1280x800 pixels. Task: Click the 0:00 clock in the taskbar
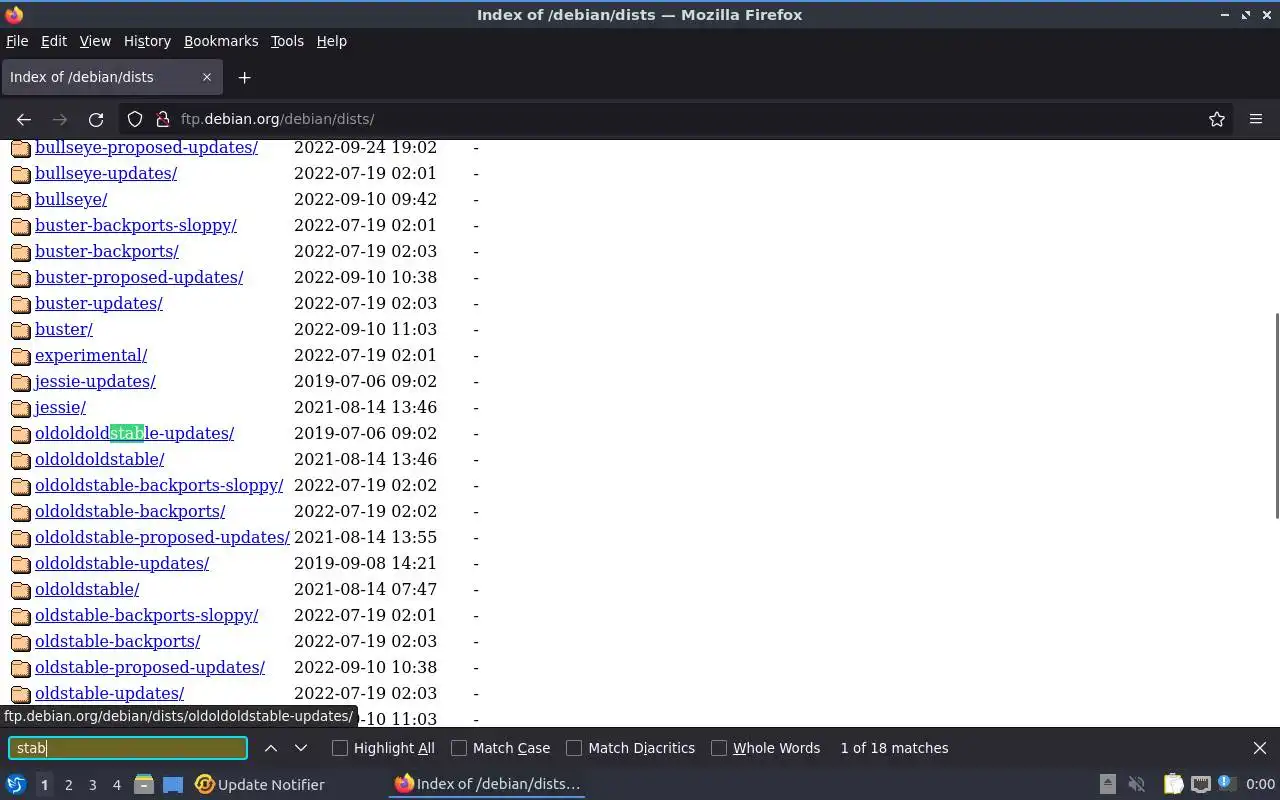tap(1260, 785)
